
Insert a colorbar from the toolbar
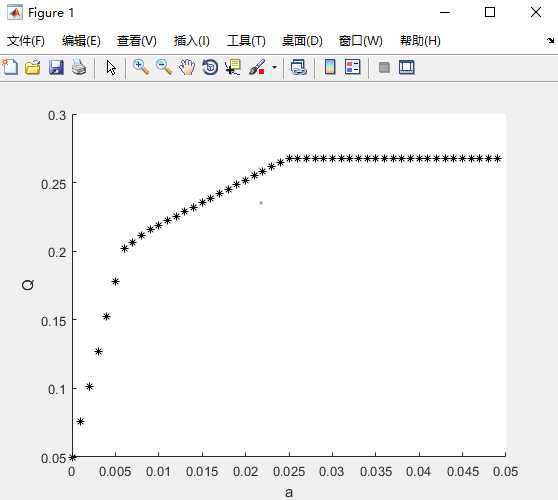330,67
